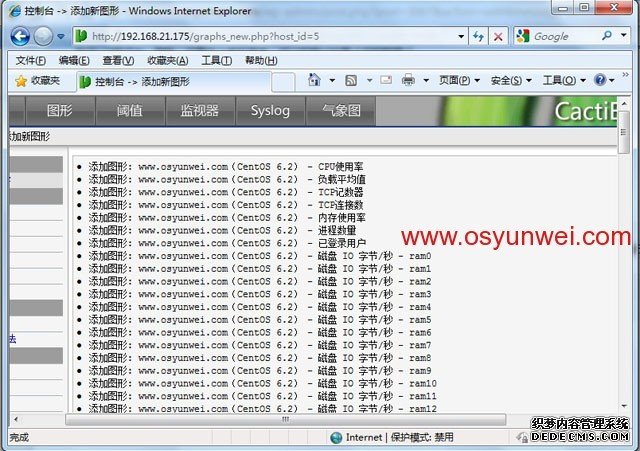Image resolution: width=640 pixels, height=451 pixels.
Task: Click the Internet Explorer title bar icon
Action: click(15, 10)
